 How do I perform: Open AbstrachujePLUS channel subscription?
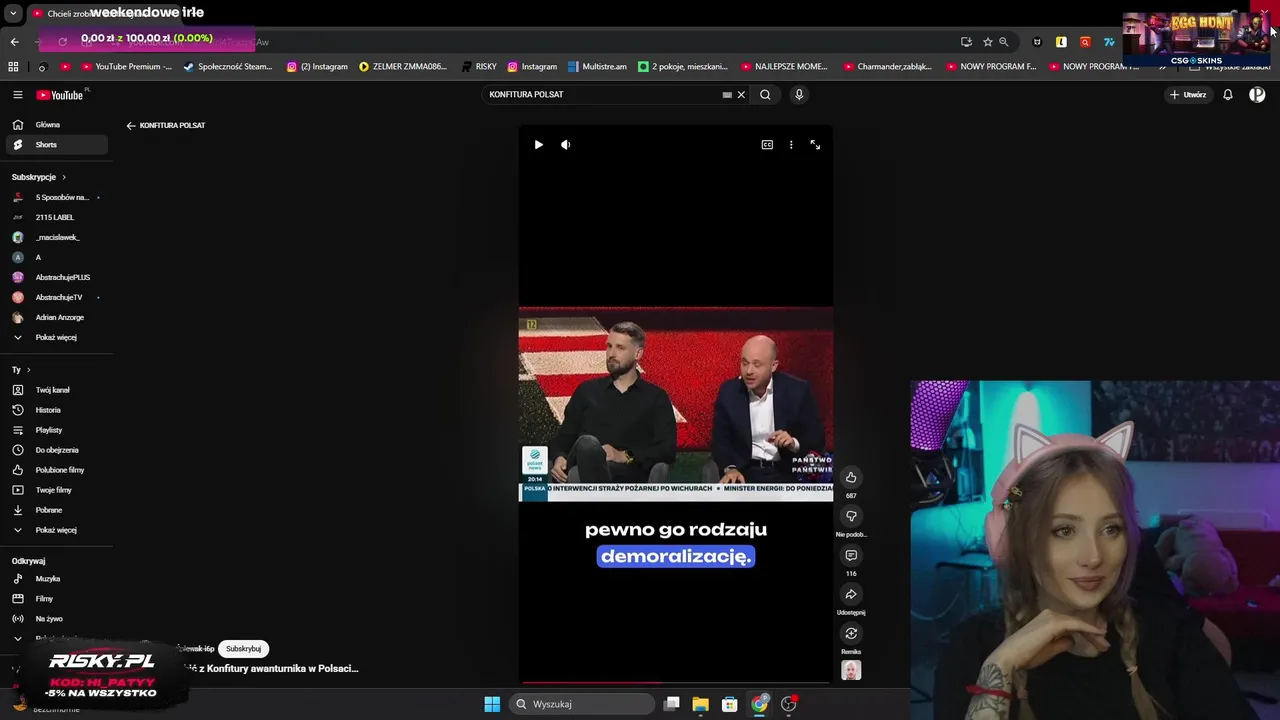coord(57,277)
